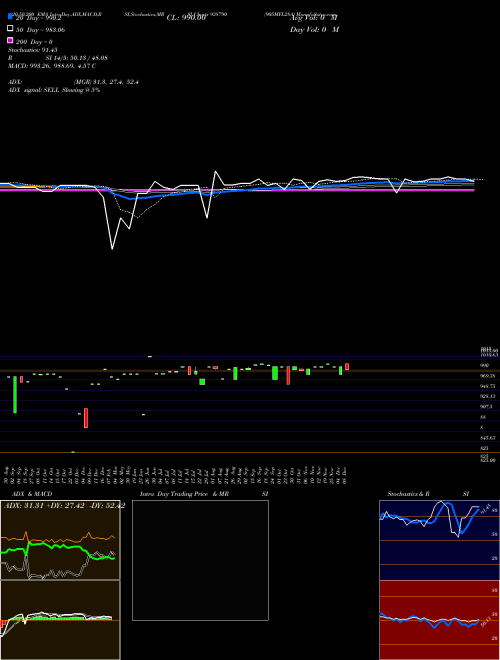Click the 'Stochastics: 91.43' readout
500x660 pixels.
click(32, 50)
